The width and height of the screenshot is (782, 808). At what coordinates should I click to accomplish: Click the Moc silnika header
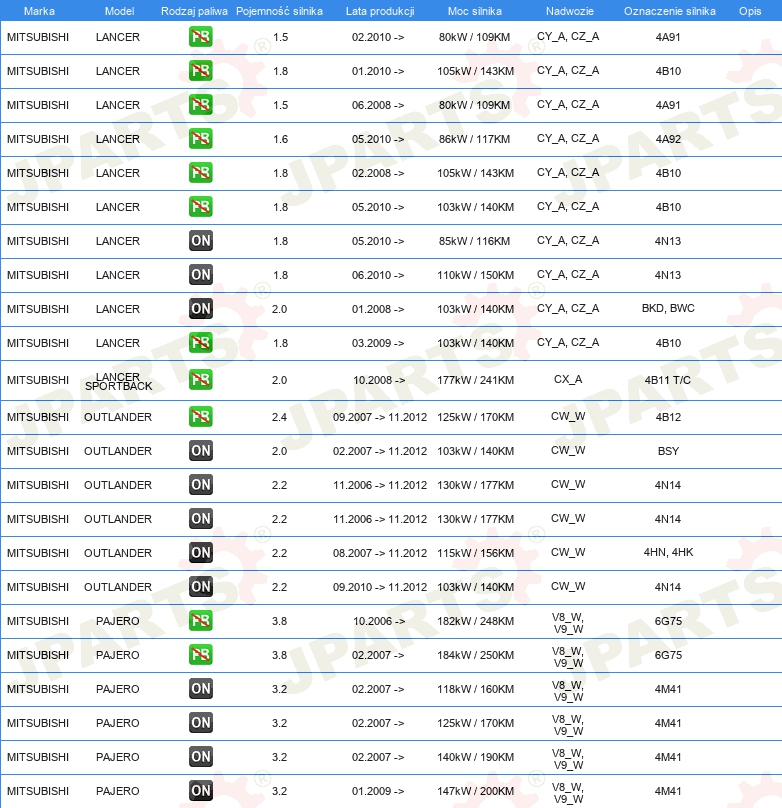coord(475,10)
